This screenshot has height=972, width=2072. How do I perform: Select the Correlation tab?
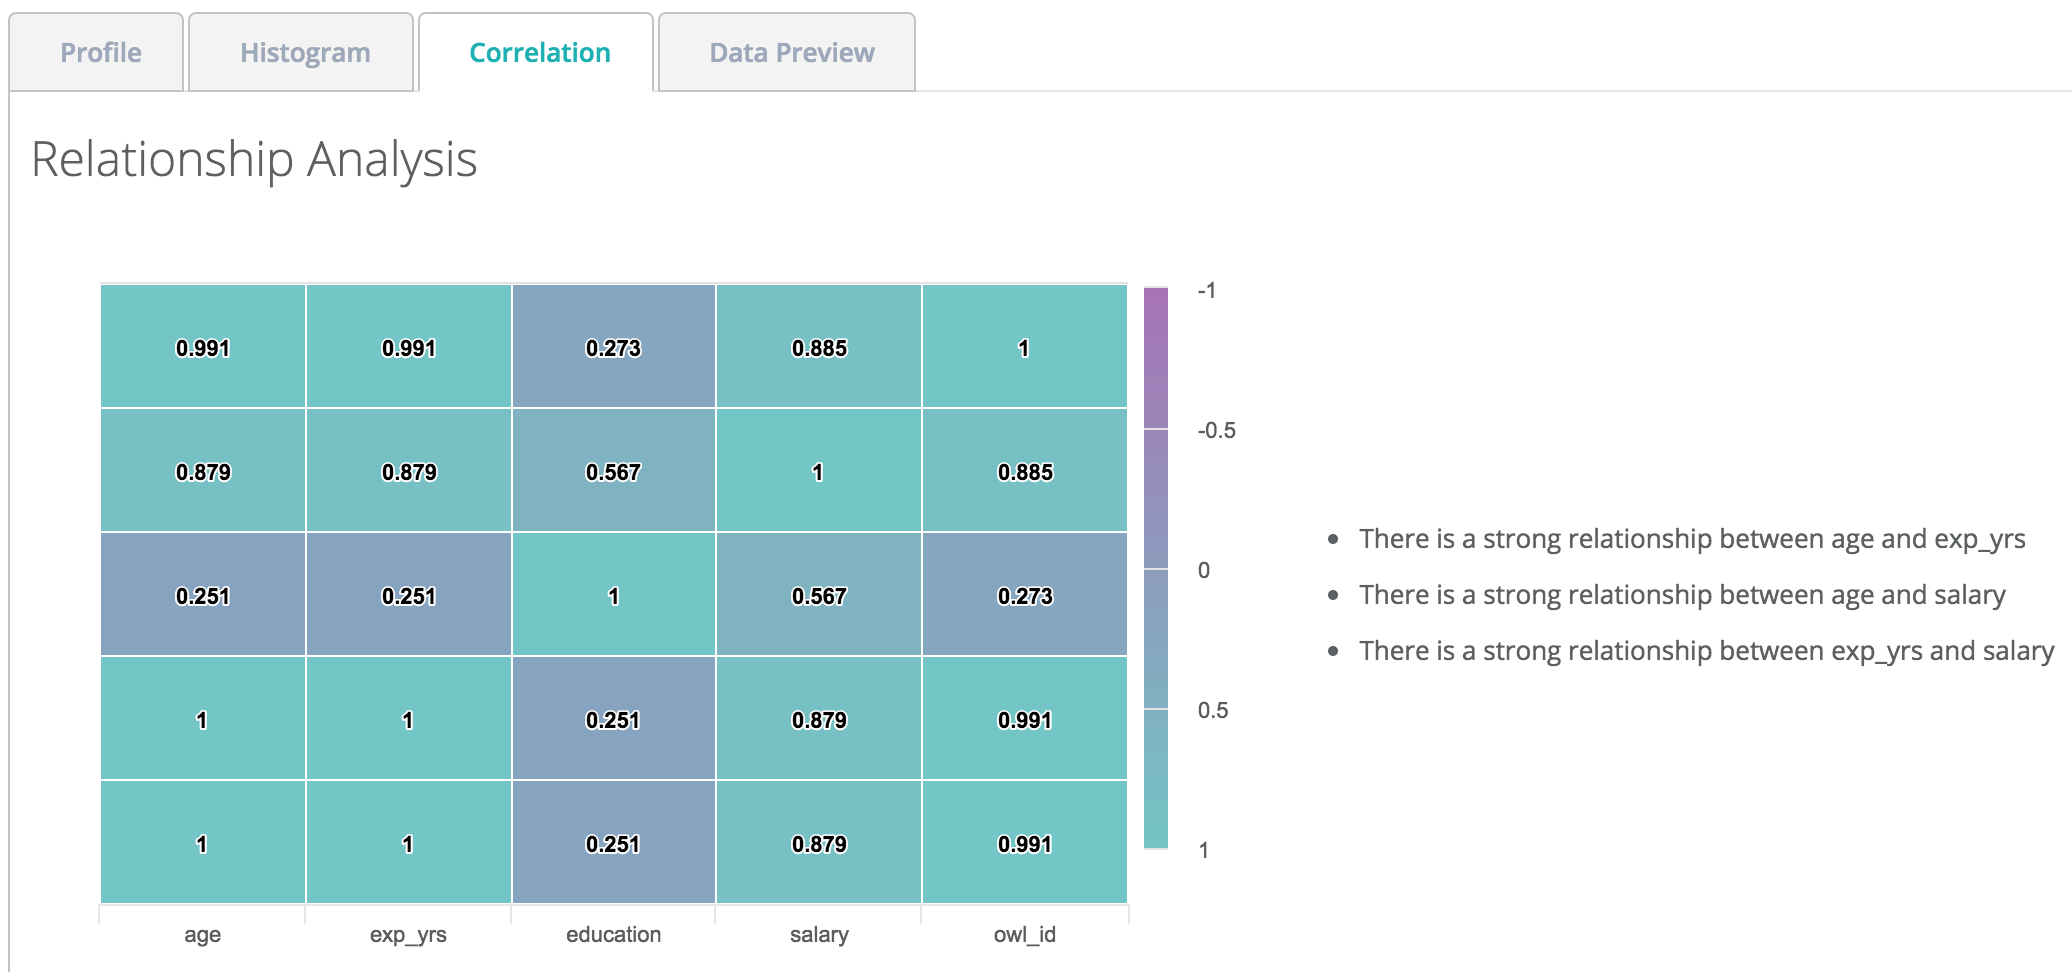coord(539,53)
